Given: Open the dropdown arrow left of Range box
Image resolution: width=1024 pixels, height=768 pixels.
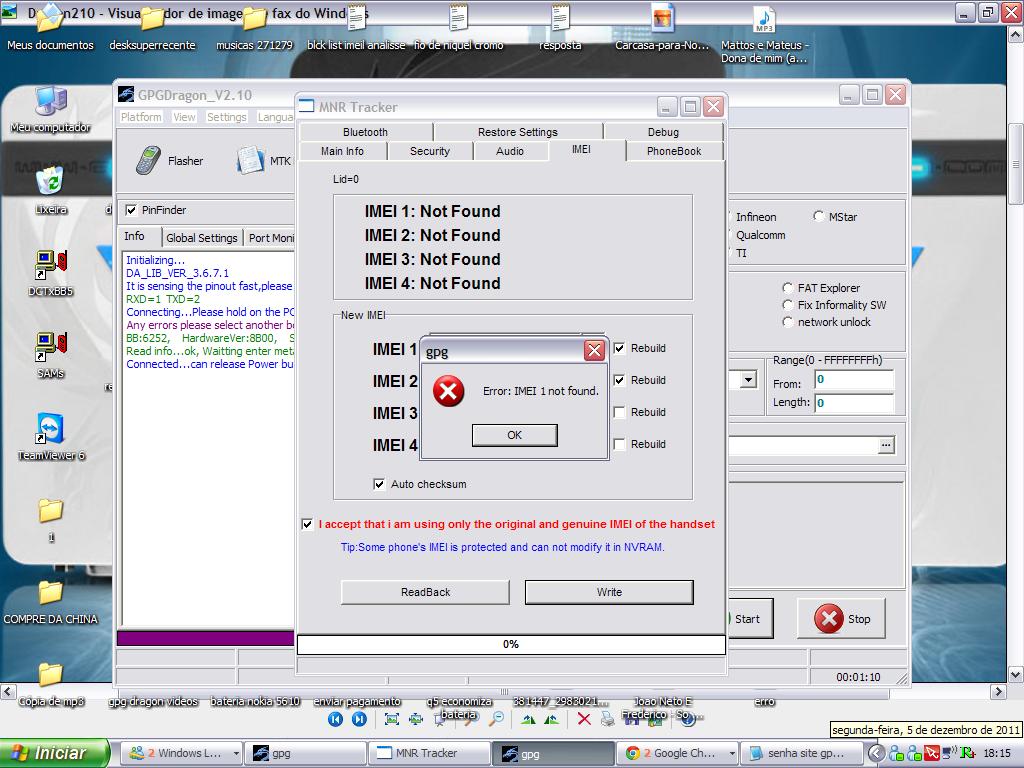Looking at the screenshot, I should click(748, 379).
